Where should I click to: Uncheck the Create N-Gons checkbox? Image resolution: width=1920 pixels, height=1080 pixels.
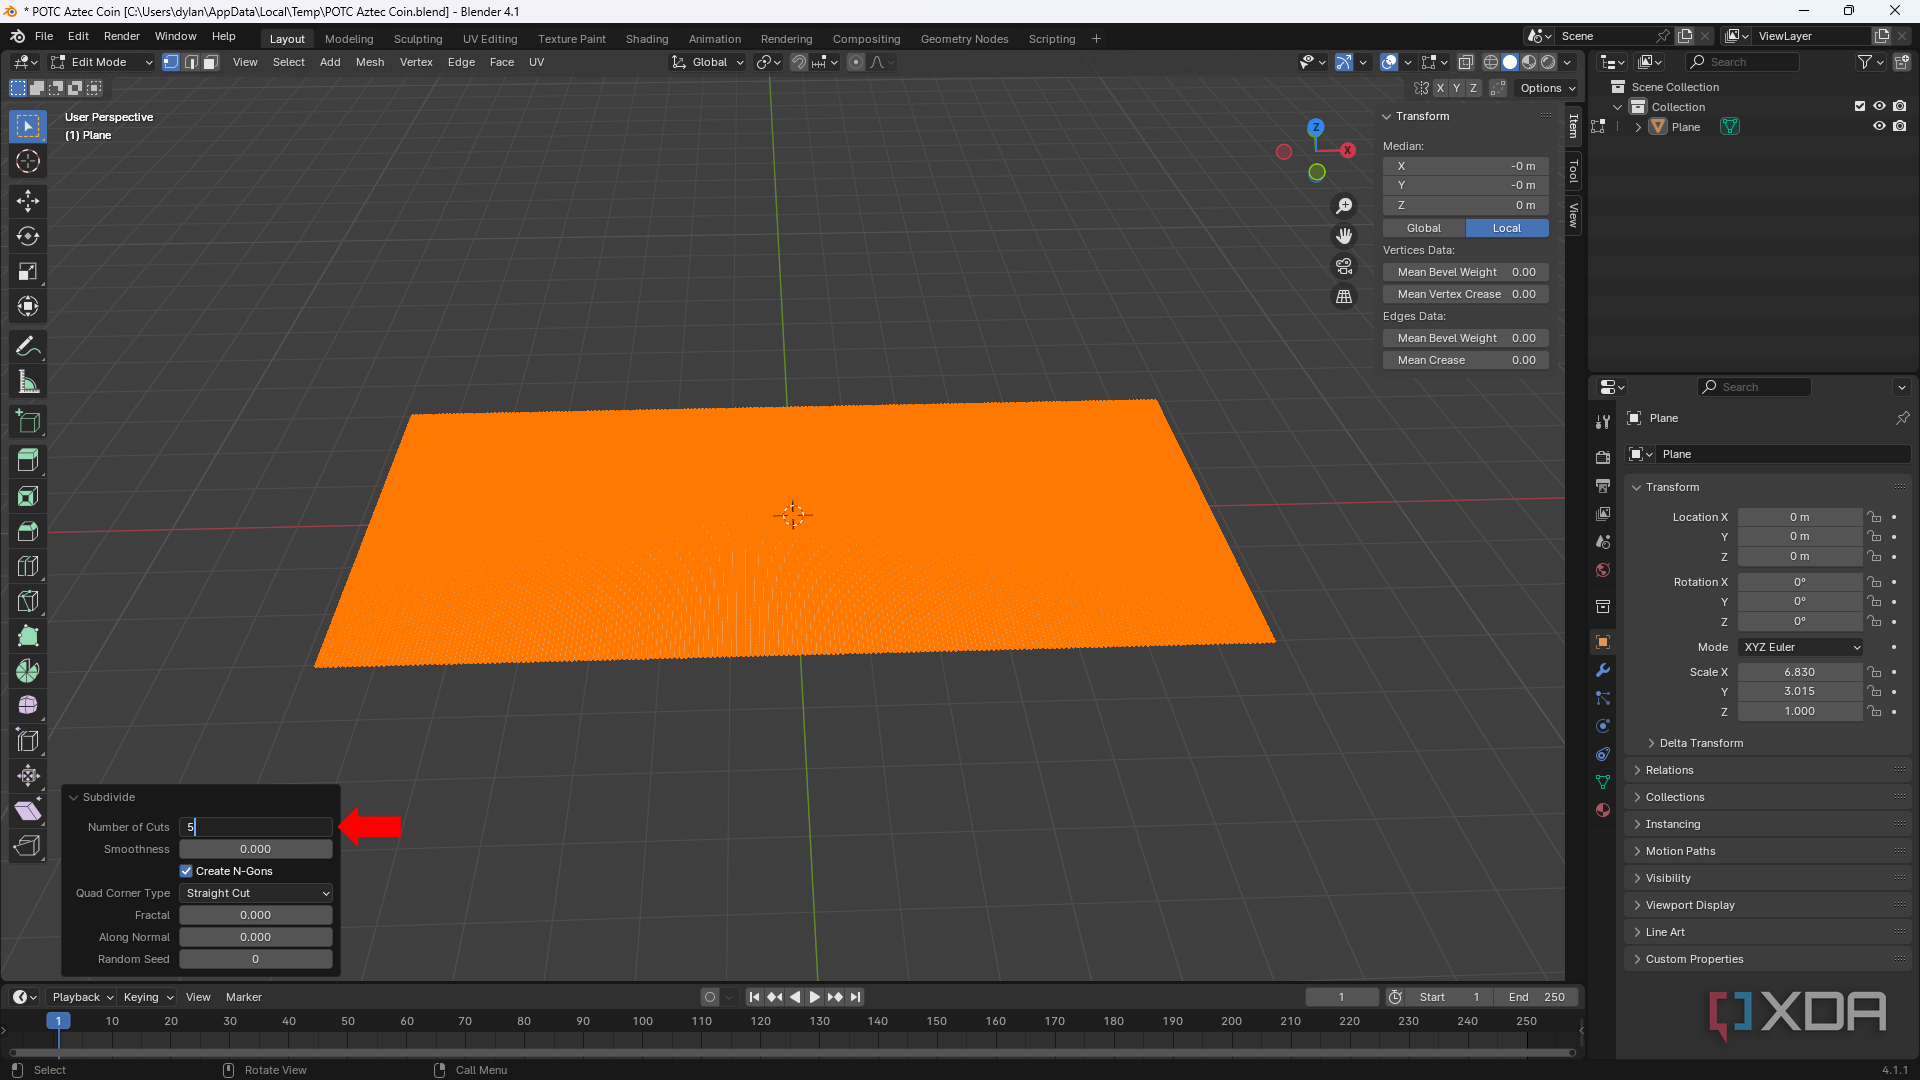186,871
